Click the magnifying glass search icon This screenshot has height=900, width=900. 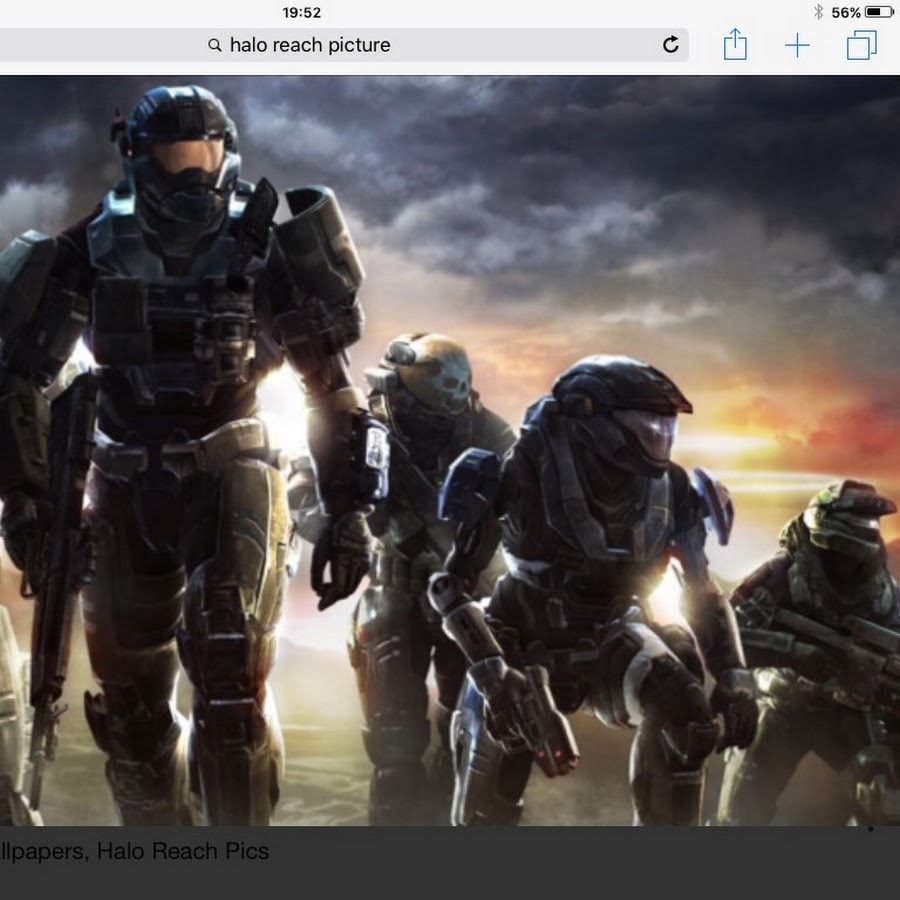[215, 45]
